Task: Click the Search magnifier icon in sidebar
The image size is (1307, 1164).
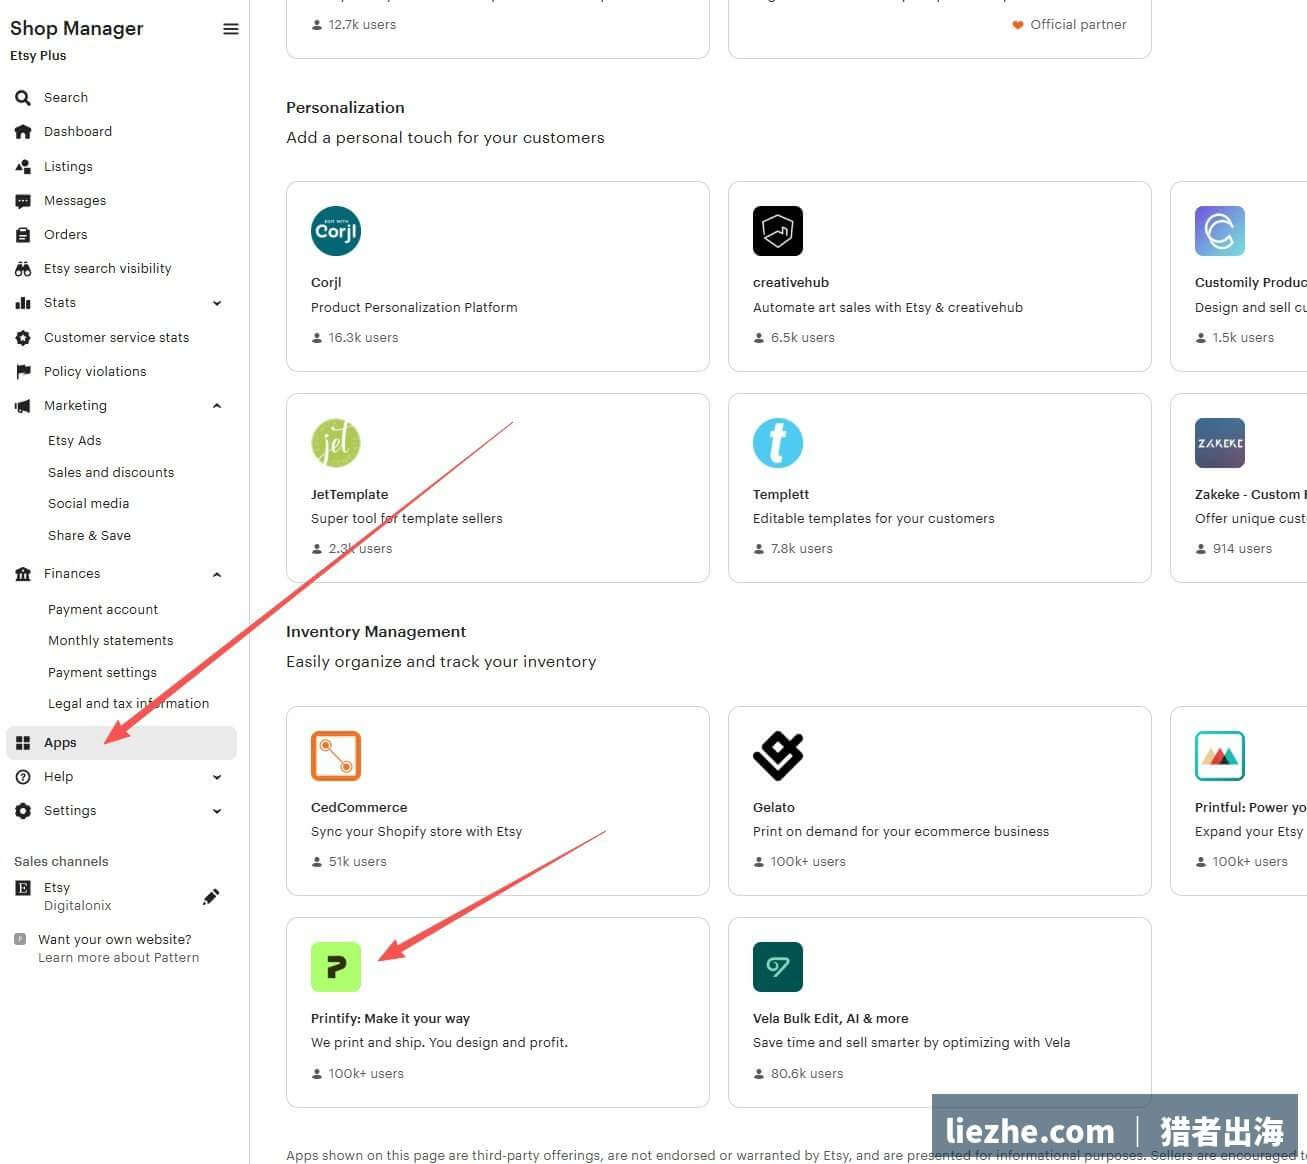Action: click(23, 98)
